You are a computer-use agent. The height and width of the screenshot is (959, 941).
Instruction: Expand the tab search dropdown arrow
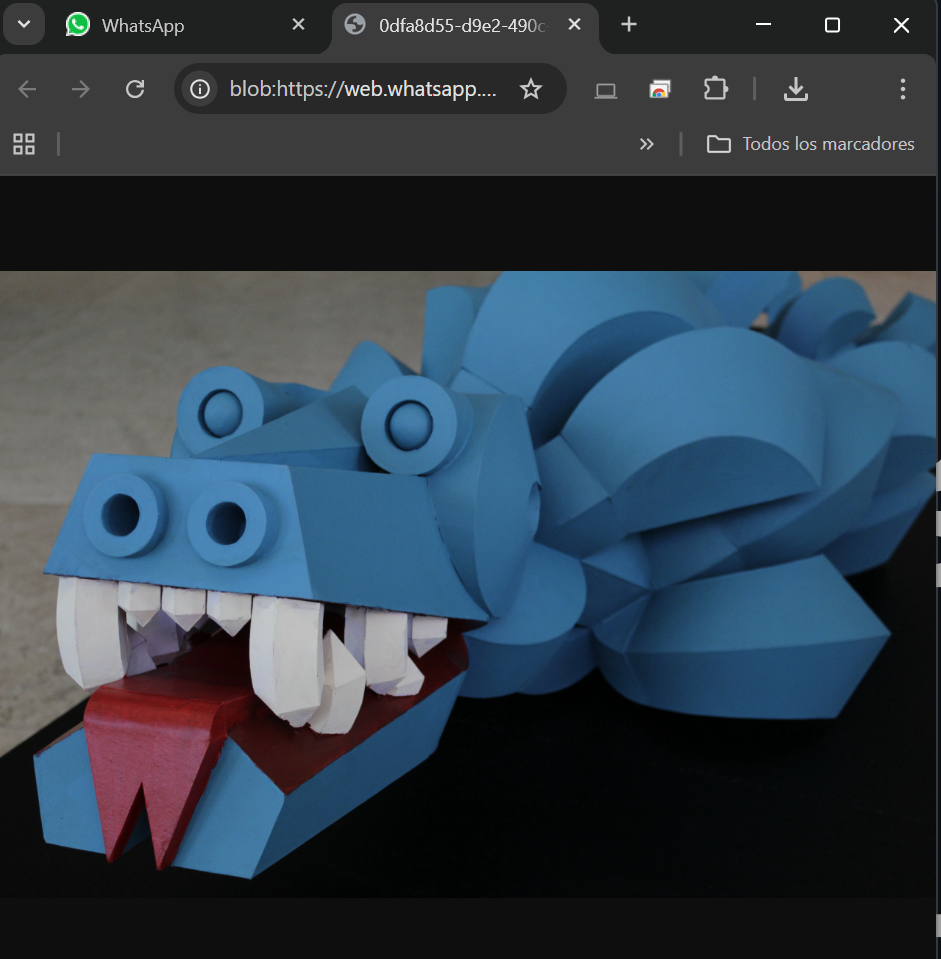(x=24, y=25)
